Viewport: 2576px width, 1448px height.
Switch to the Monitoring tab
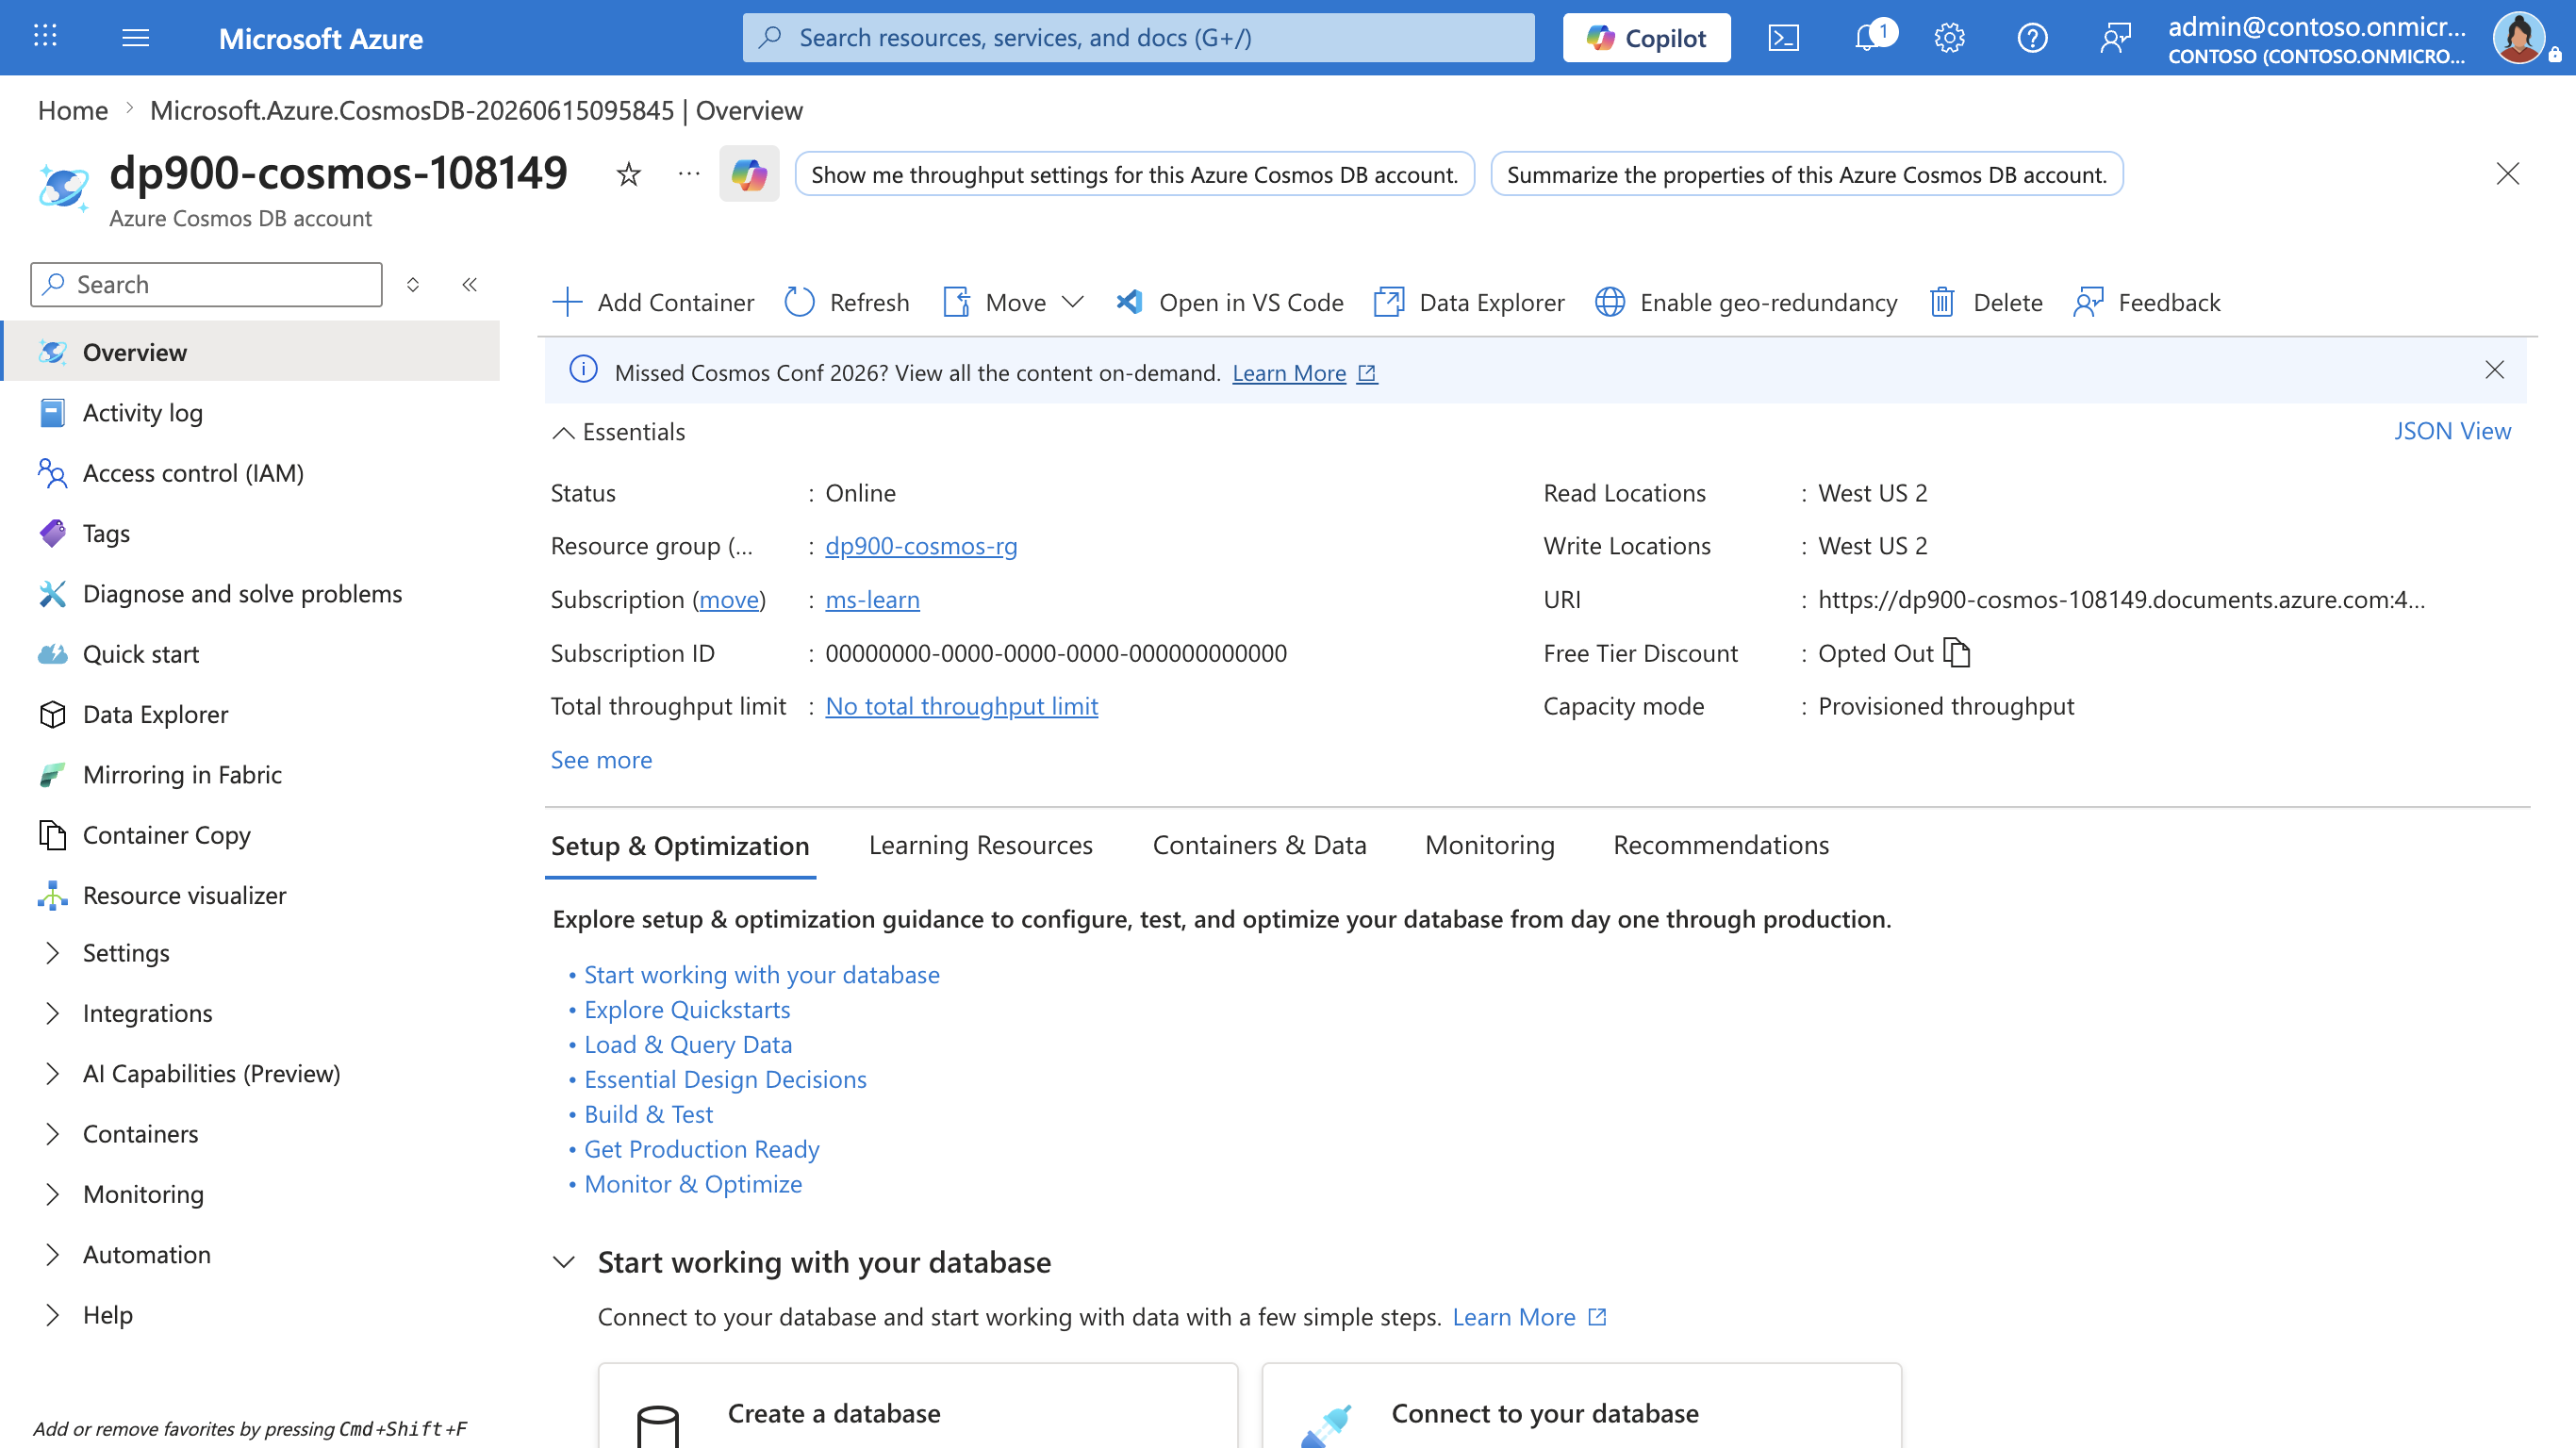tap(1489, 845)
